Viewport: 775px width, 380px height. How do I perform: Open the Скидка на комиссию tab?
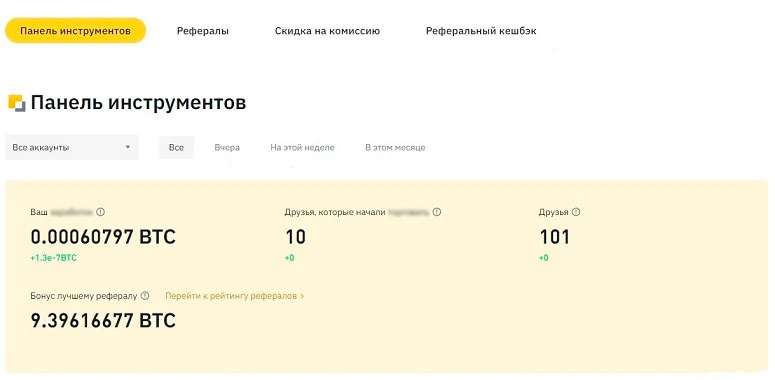[327, 31]
